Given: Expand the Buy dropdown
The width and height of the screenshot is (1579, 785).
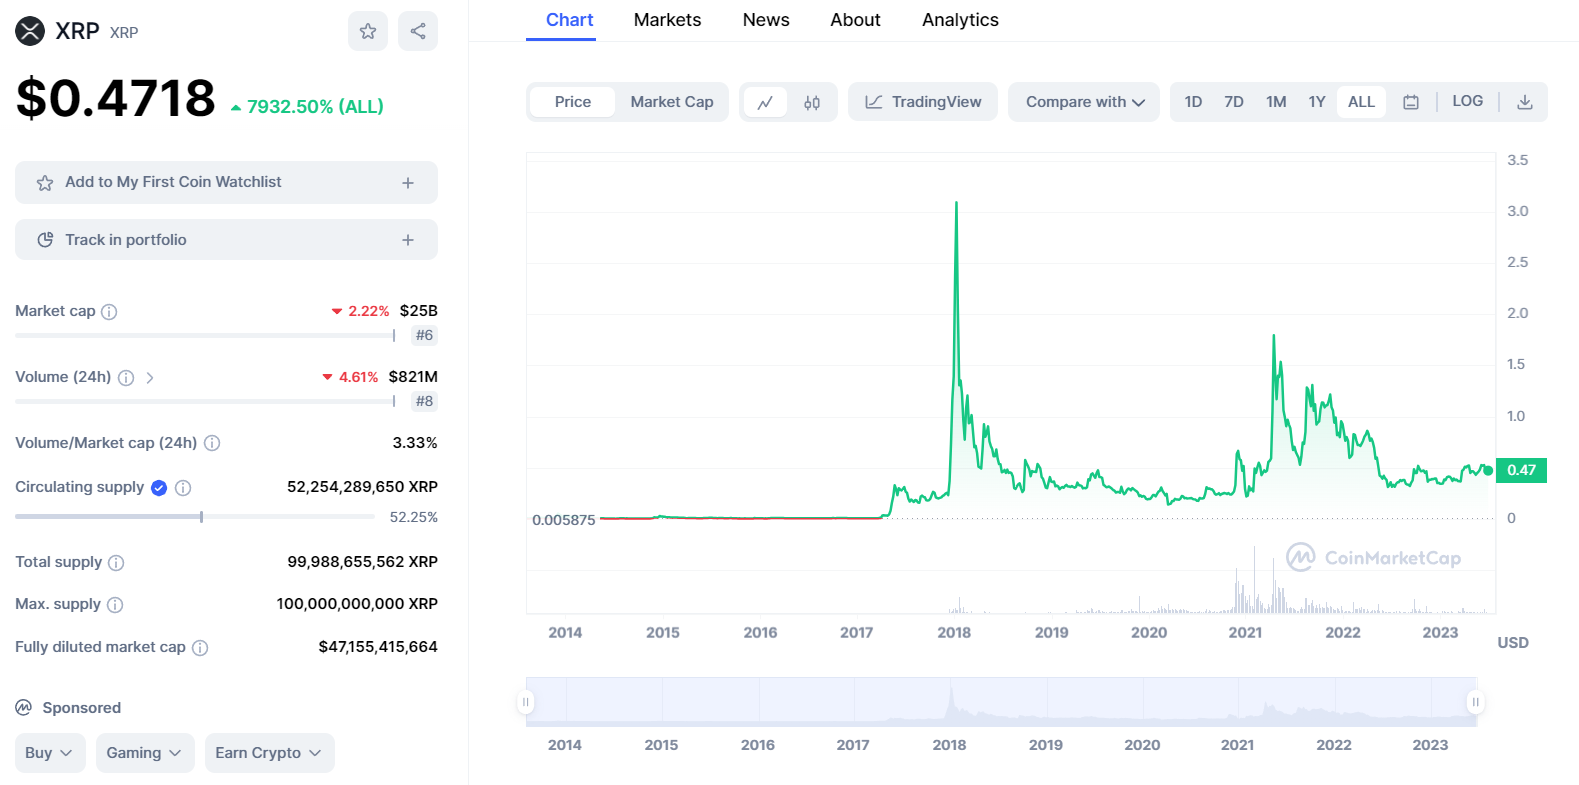Looking at the screenshot, I should [x=50, y=753].
